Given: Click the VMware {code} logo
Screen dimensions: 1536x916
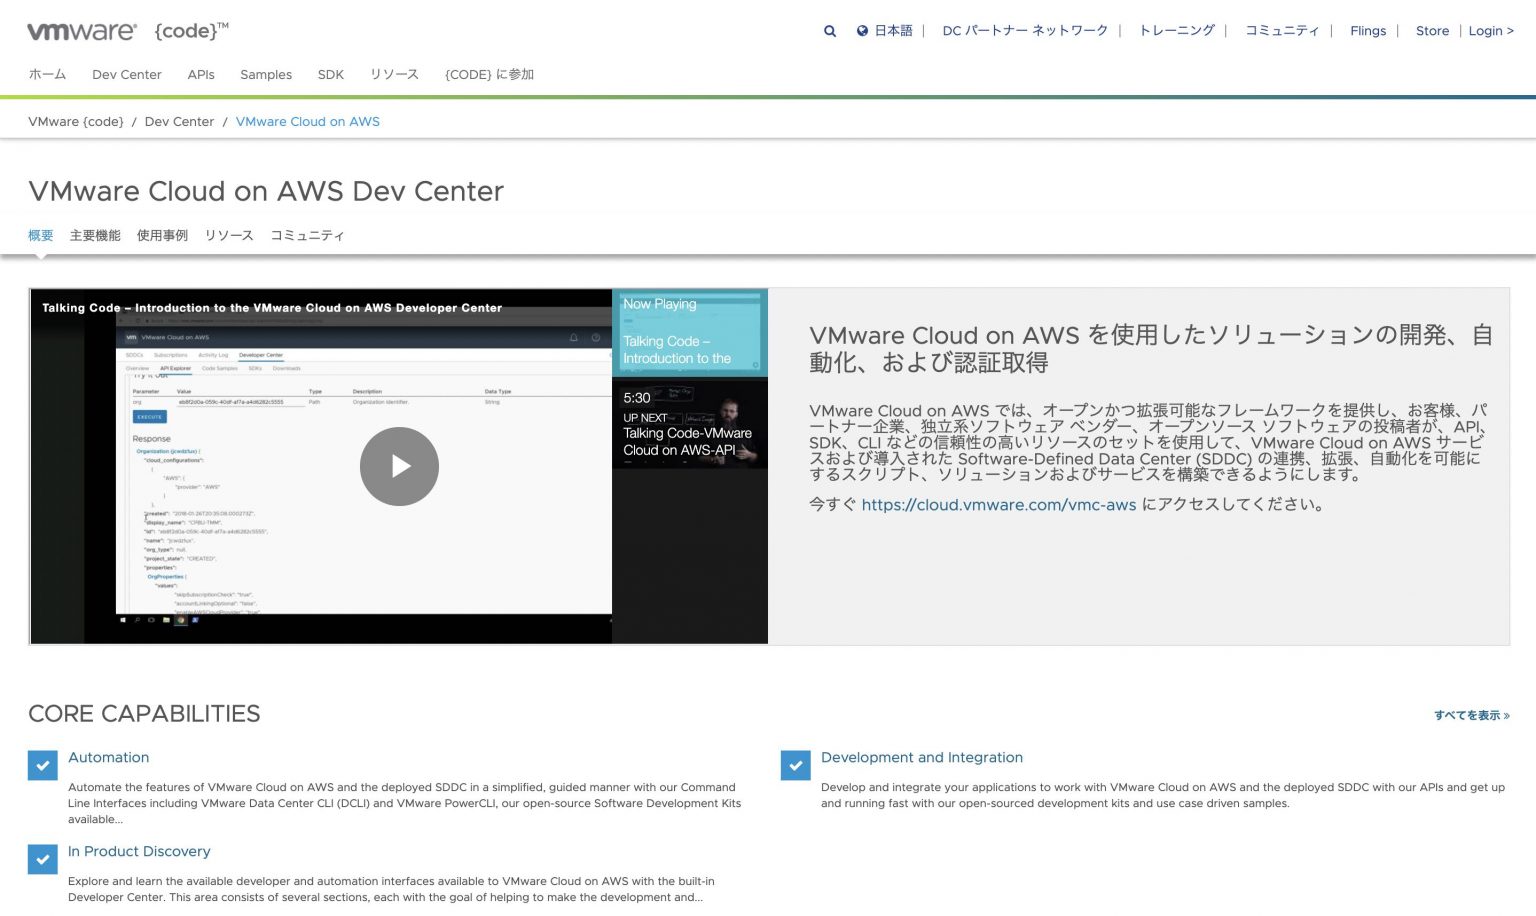Looking at the screenshot, I should 128,31.
